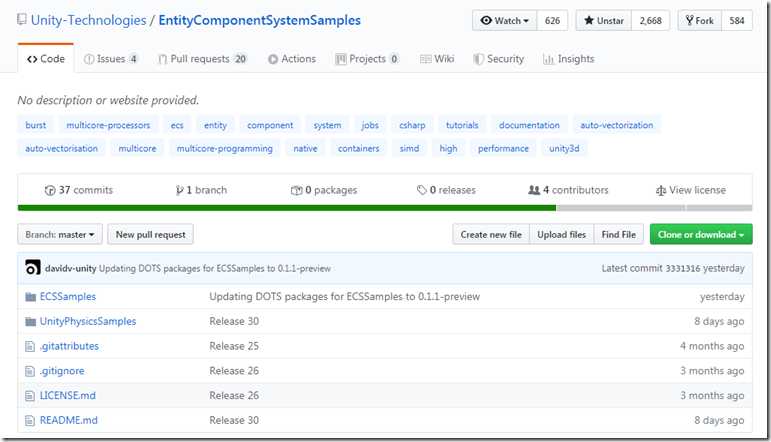
Task: Click the fork count 584
Action: (x=737, y=21)
